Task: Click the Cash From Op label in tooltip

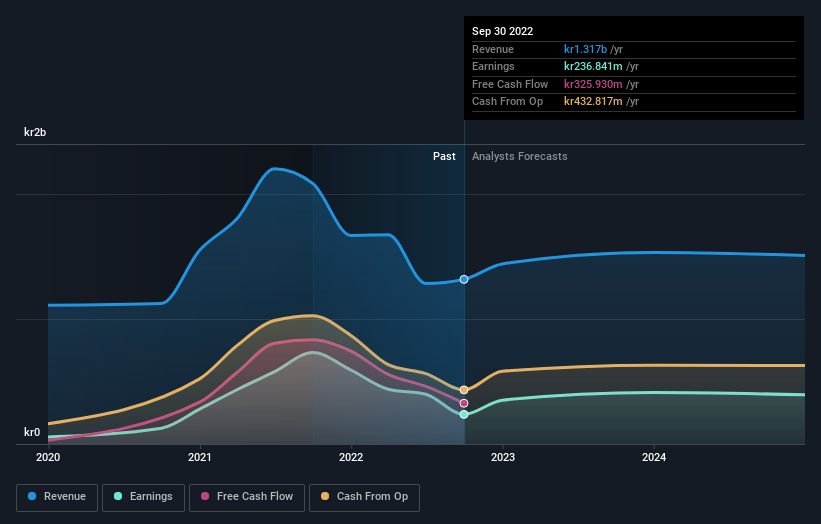Action: [507, 102]
